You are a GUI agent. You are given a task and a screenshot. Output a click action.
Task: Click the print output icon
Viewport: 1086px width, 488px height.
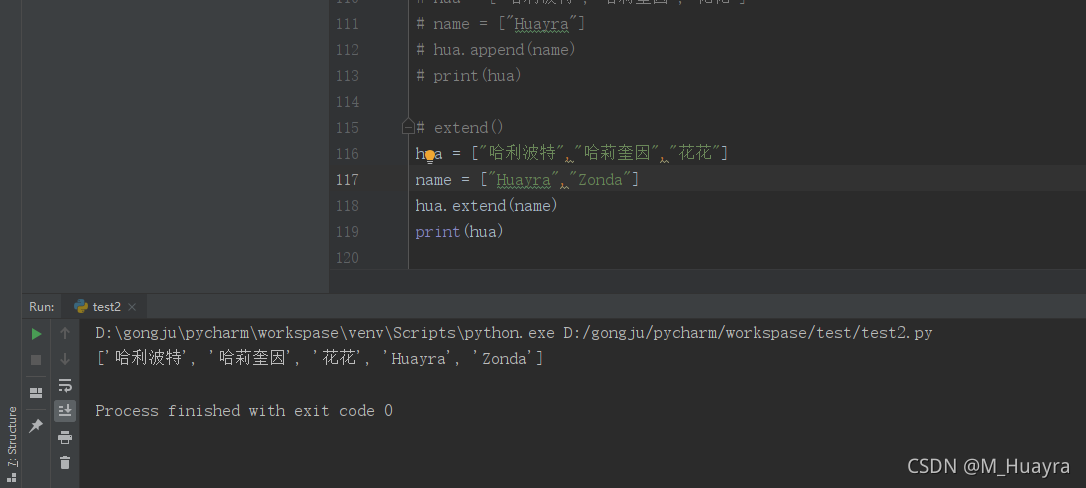coord(65,437)
